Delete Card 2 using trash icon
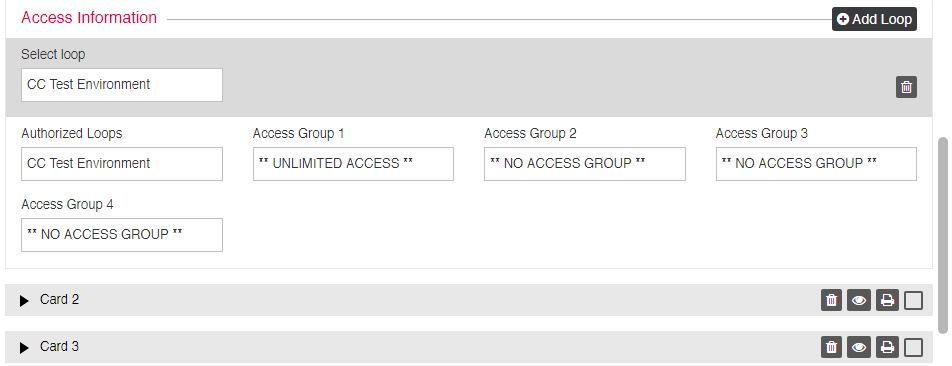The height and width of the screenshot is (366, 952). (831, 300)
